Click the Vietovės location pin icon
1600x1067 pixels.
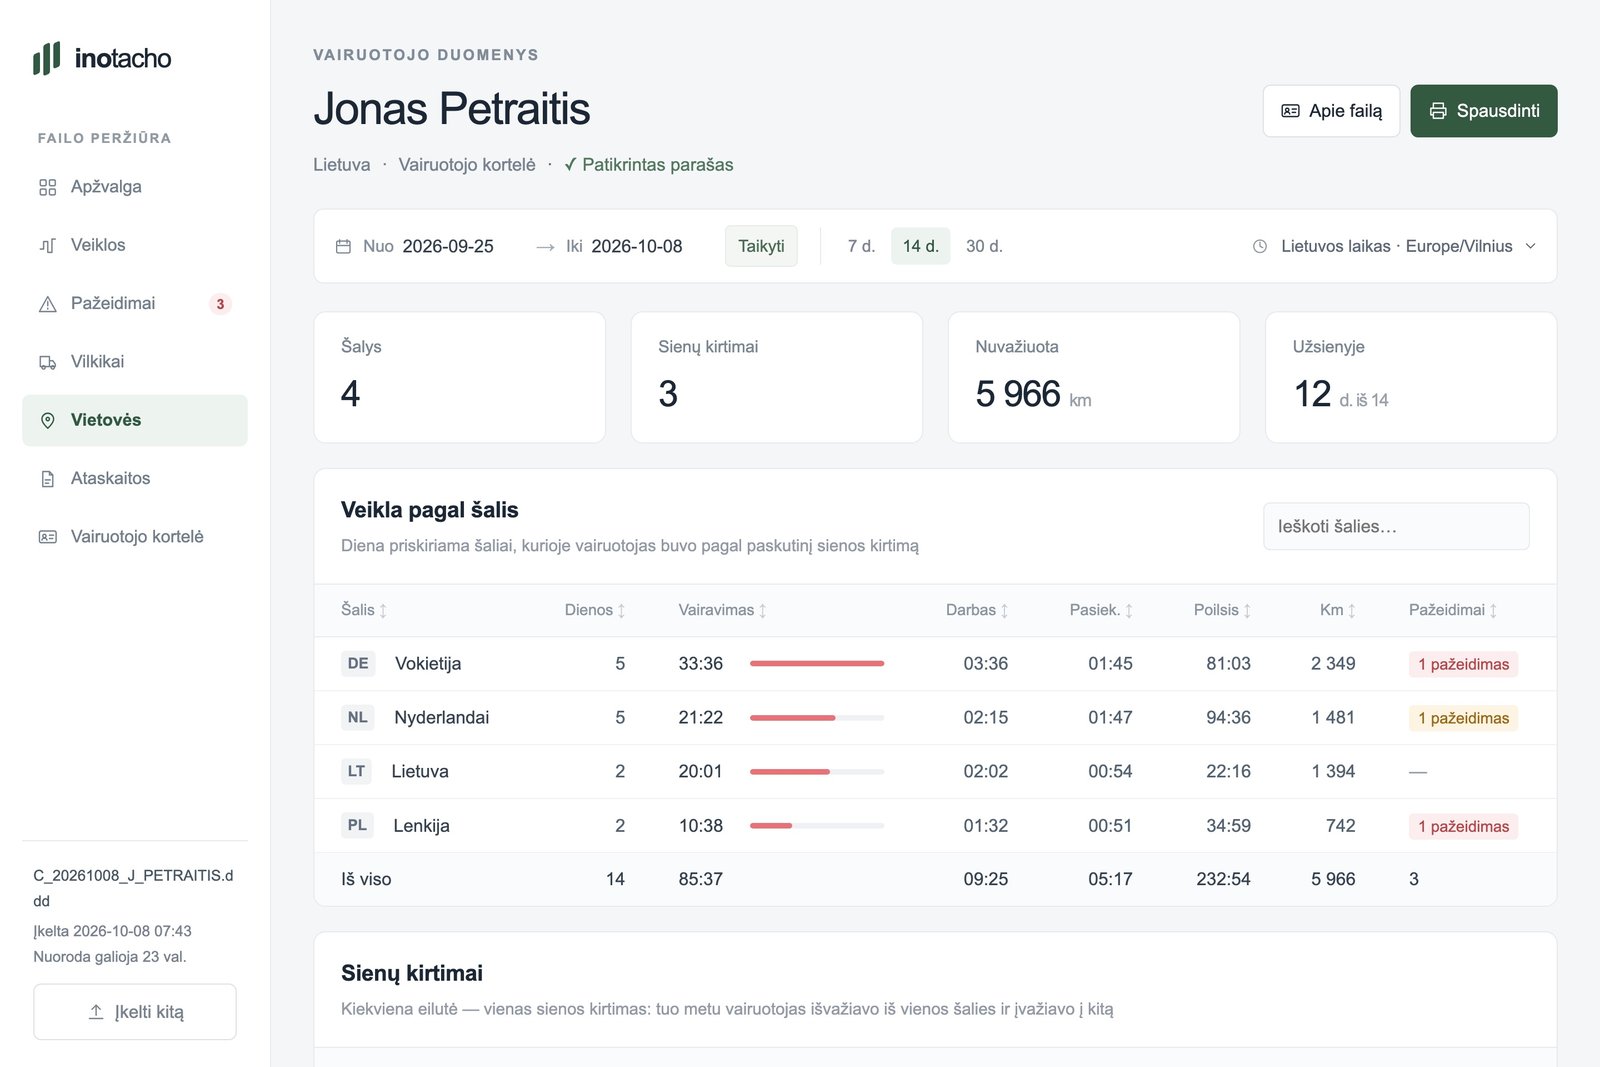coord(48,420)
